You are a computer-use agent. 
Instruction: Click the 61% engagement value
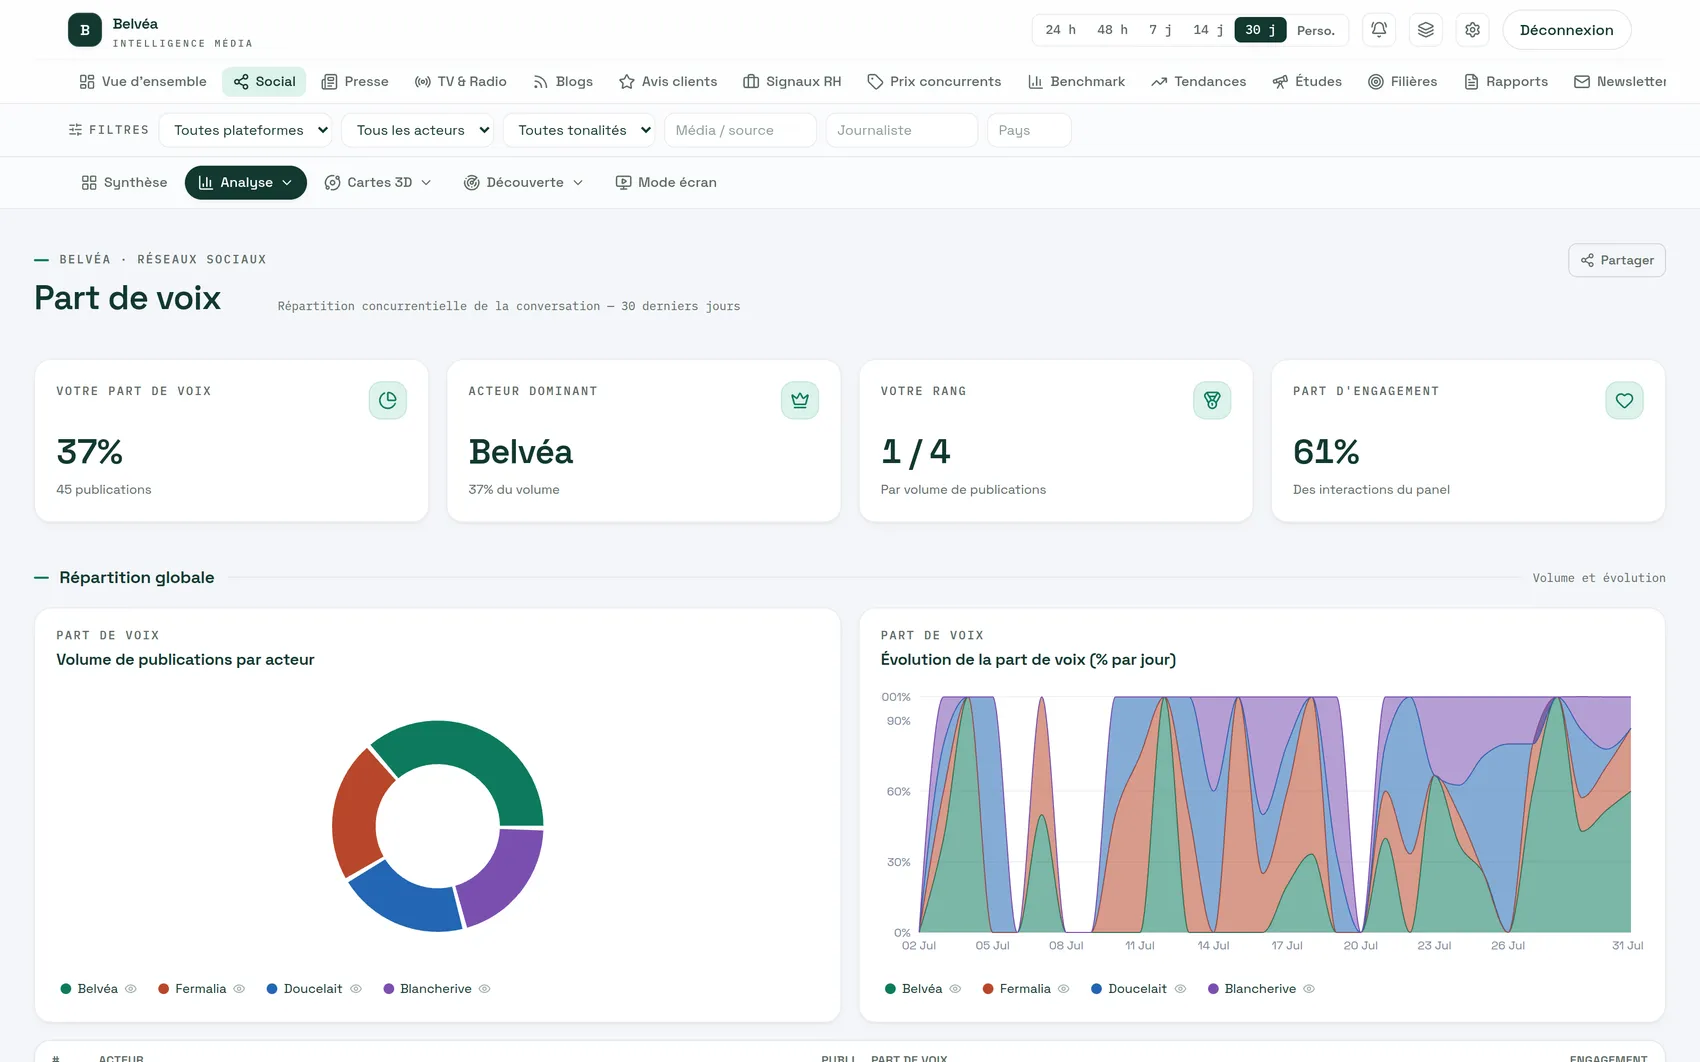coord(1326,452)
